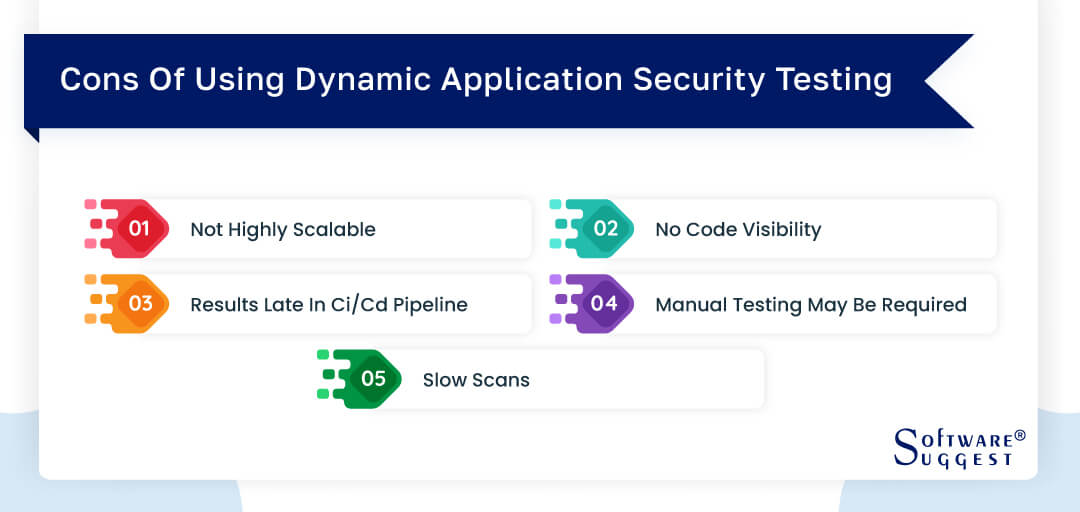This screenshot has height=512, width=1080.
Task: Click the red 01 number badge
Action: pyautogui.click(x=140, y=229)
